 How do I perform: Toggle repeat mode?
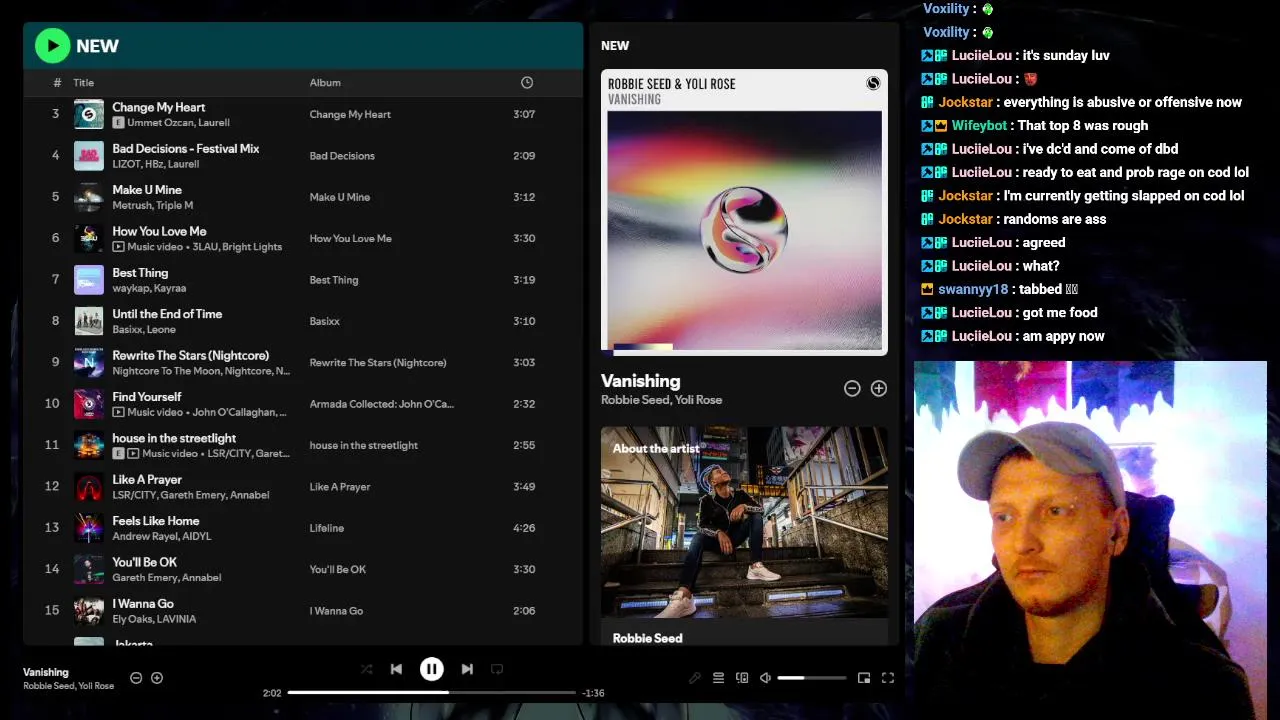(x=497, y=669)
